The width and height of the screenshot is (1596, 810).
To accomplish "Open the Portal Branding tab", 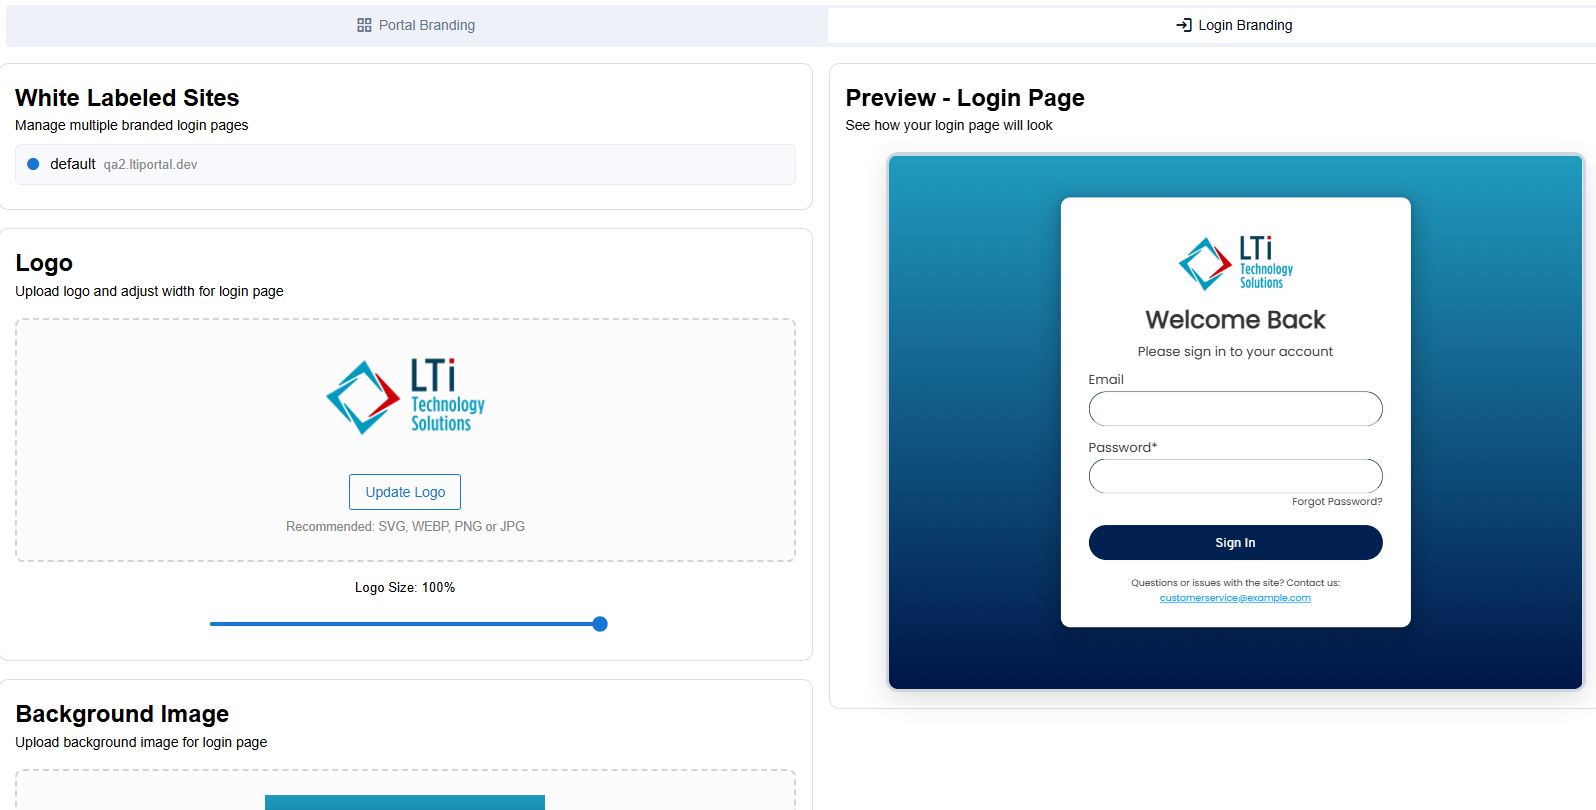I will pos(417,25).
